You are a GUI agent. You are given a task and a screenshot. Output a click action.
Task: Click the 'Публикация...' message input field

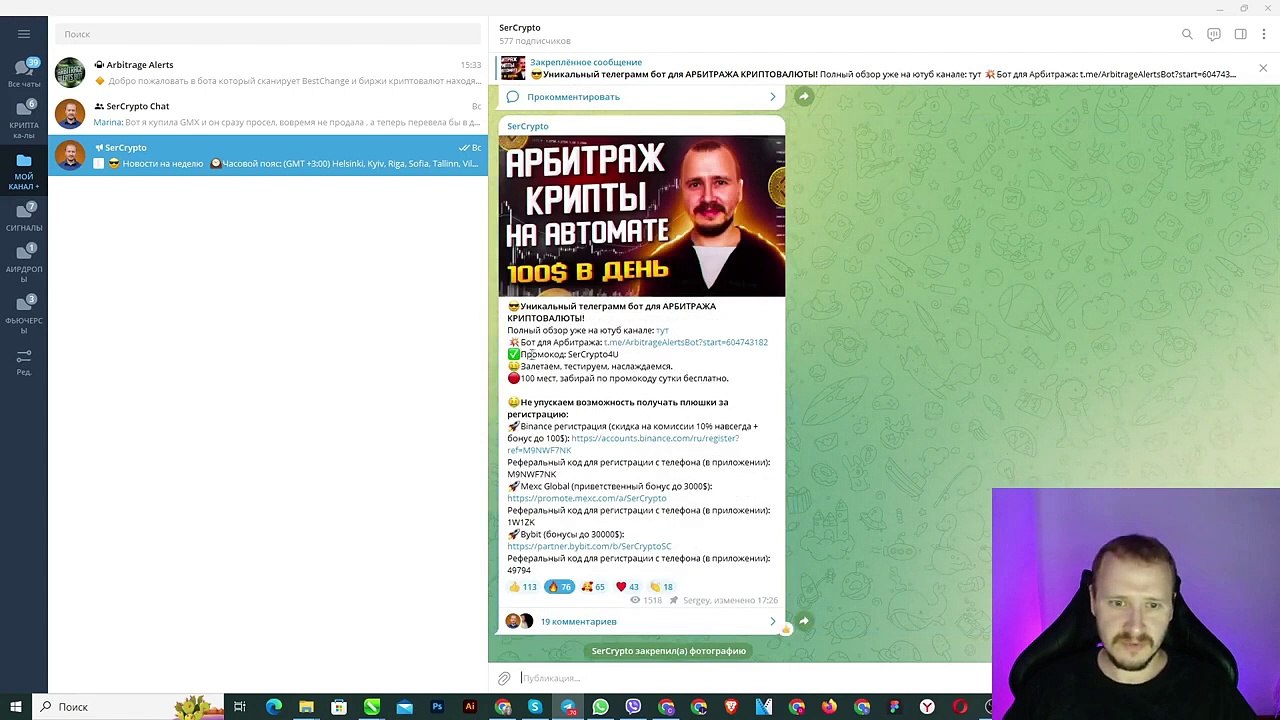point(754,678)
